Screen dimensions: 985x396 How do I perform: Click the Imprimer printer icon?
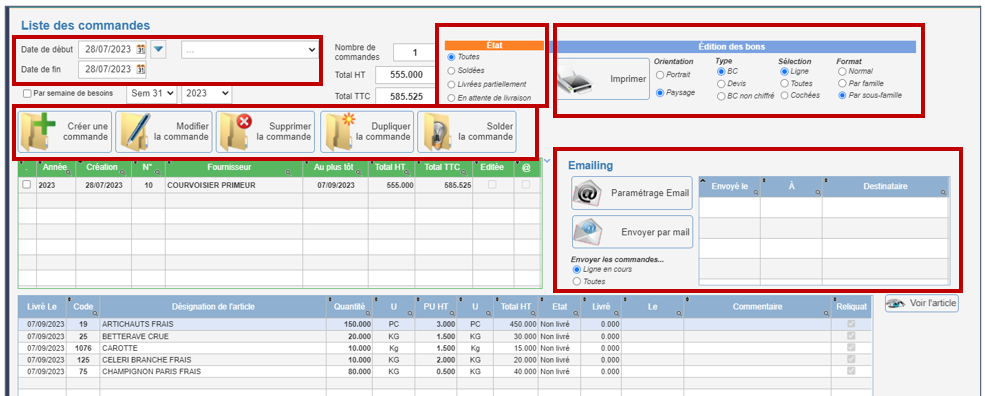[575, 80]
